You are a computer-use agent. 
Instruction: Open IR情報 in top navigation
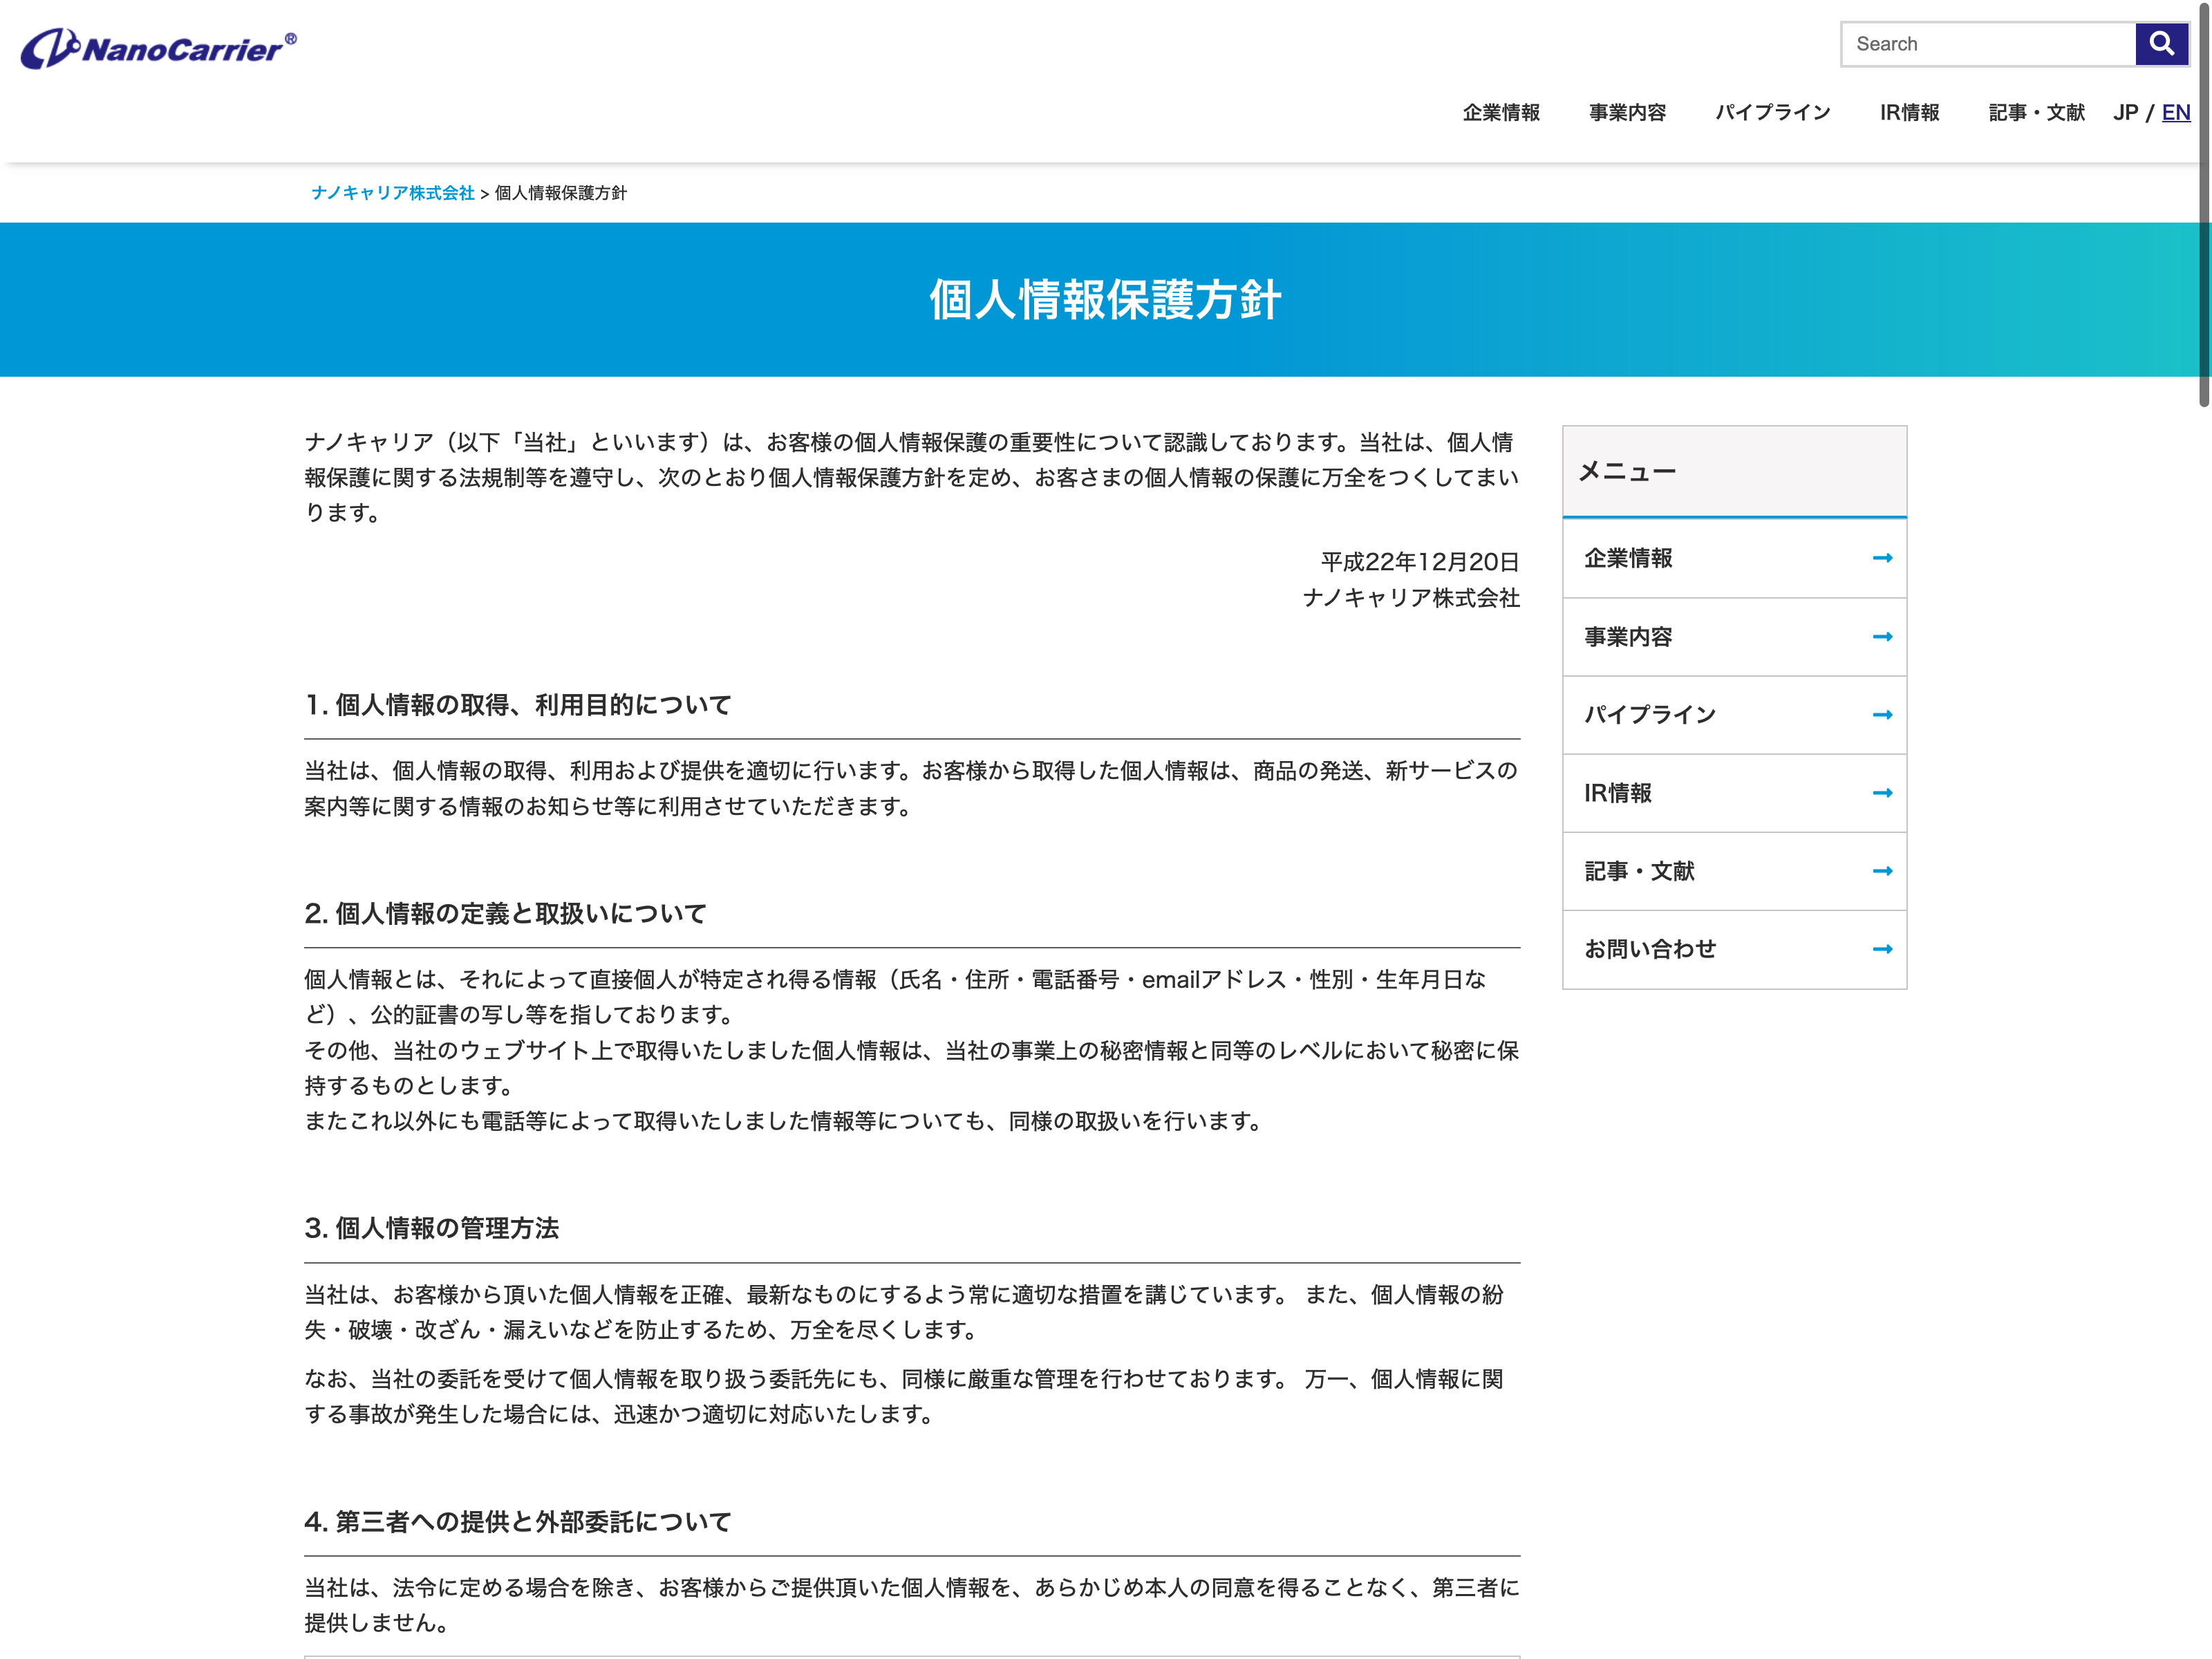pos(1909,113)
